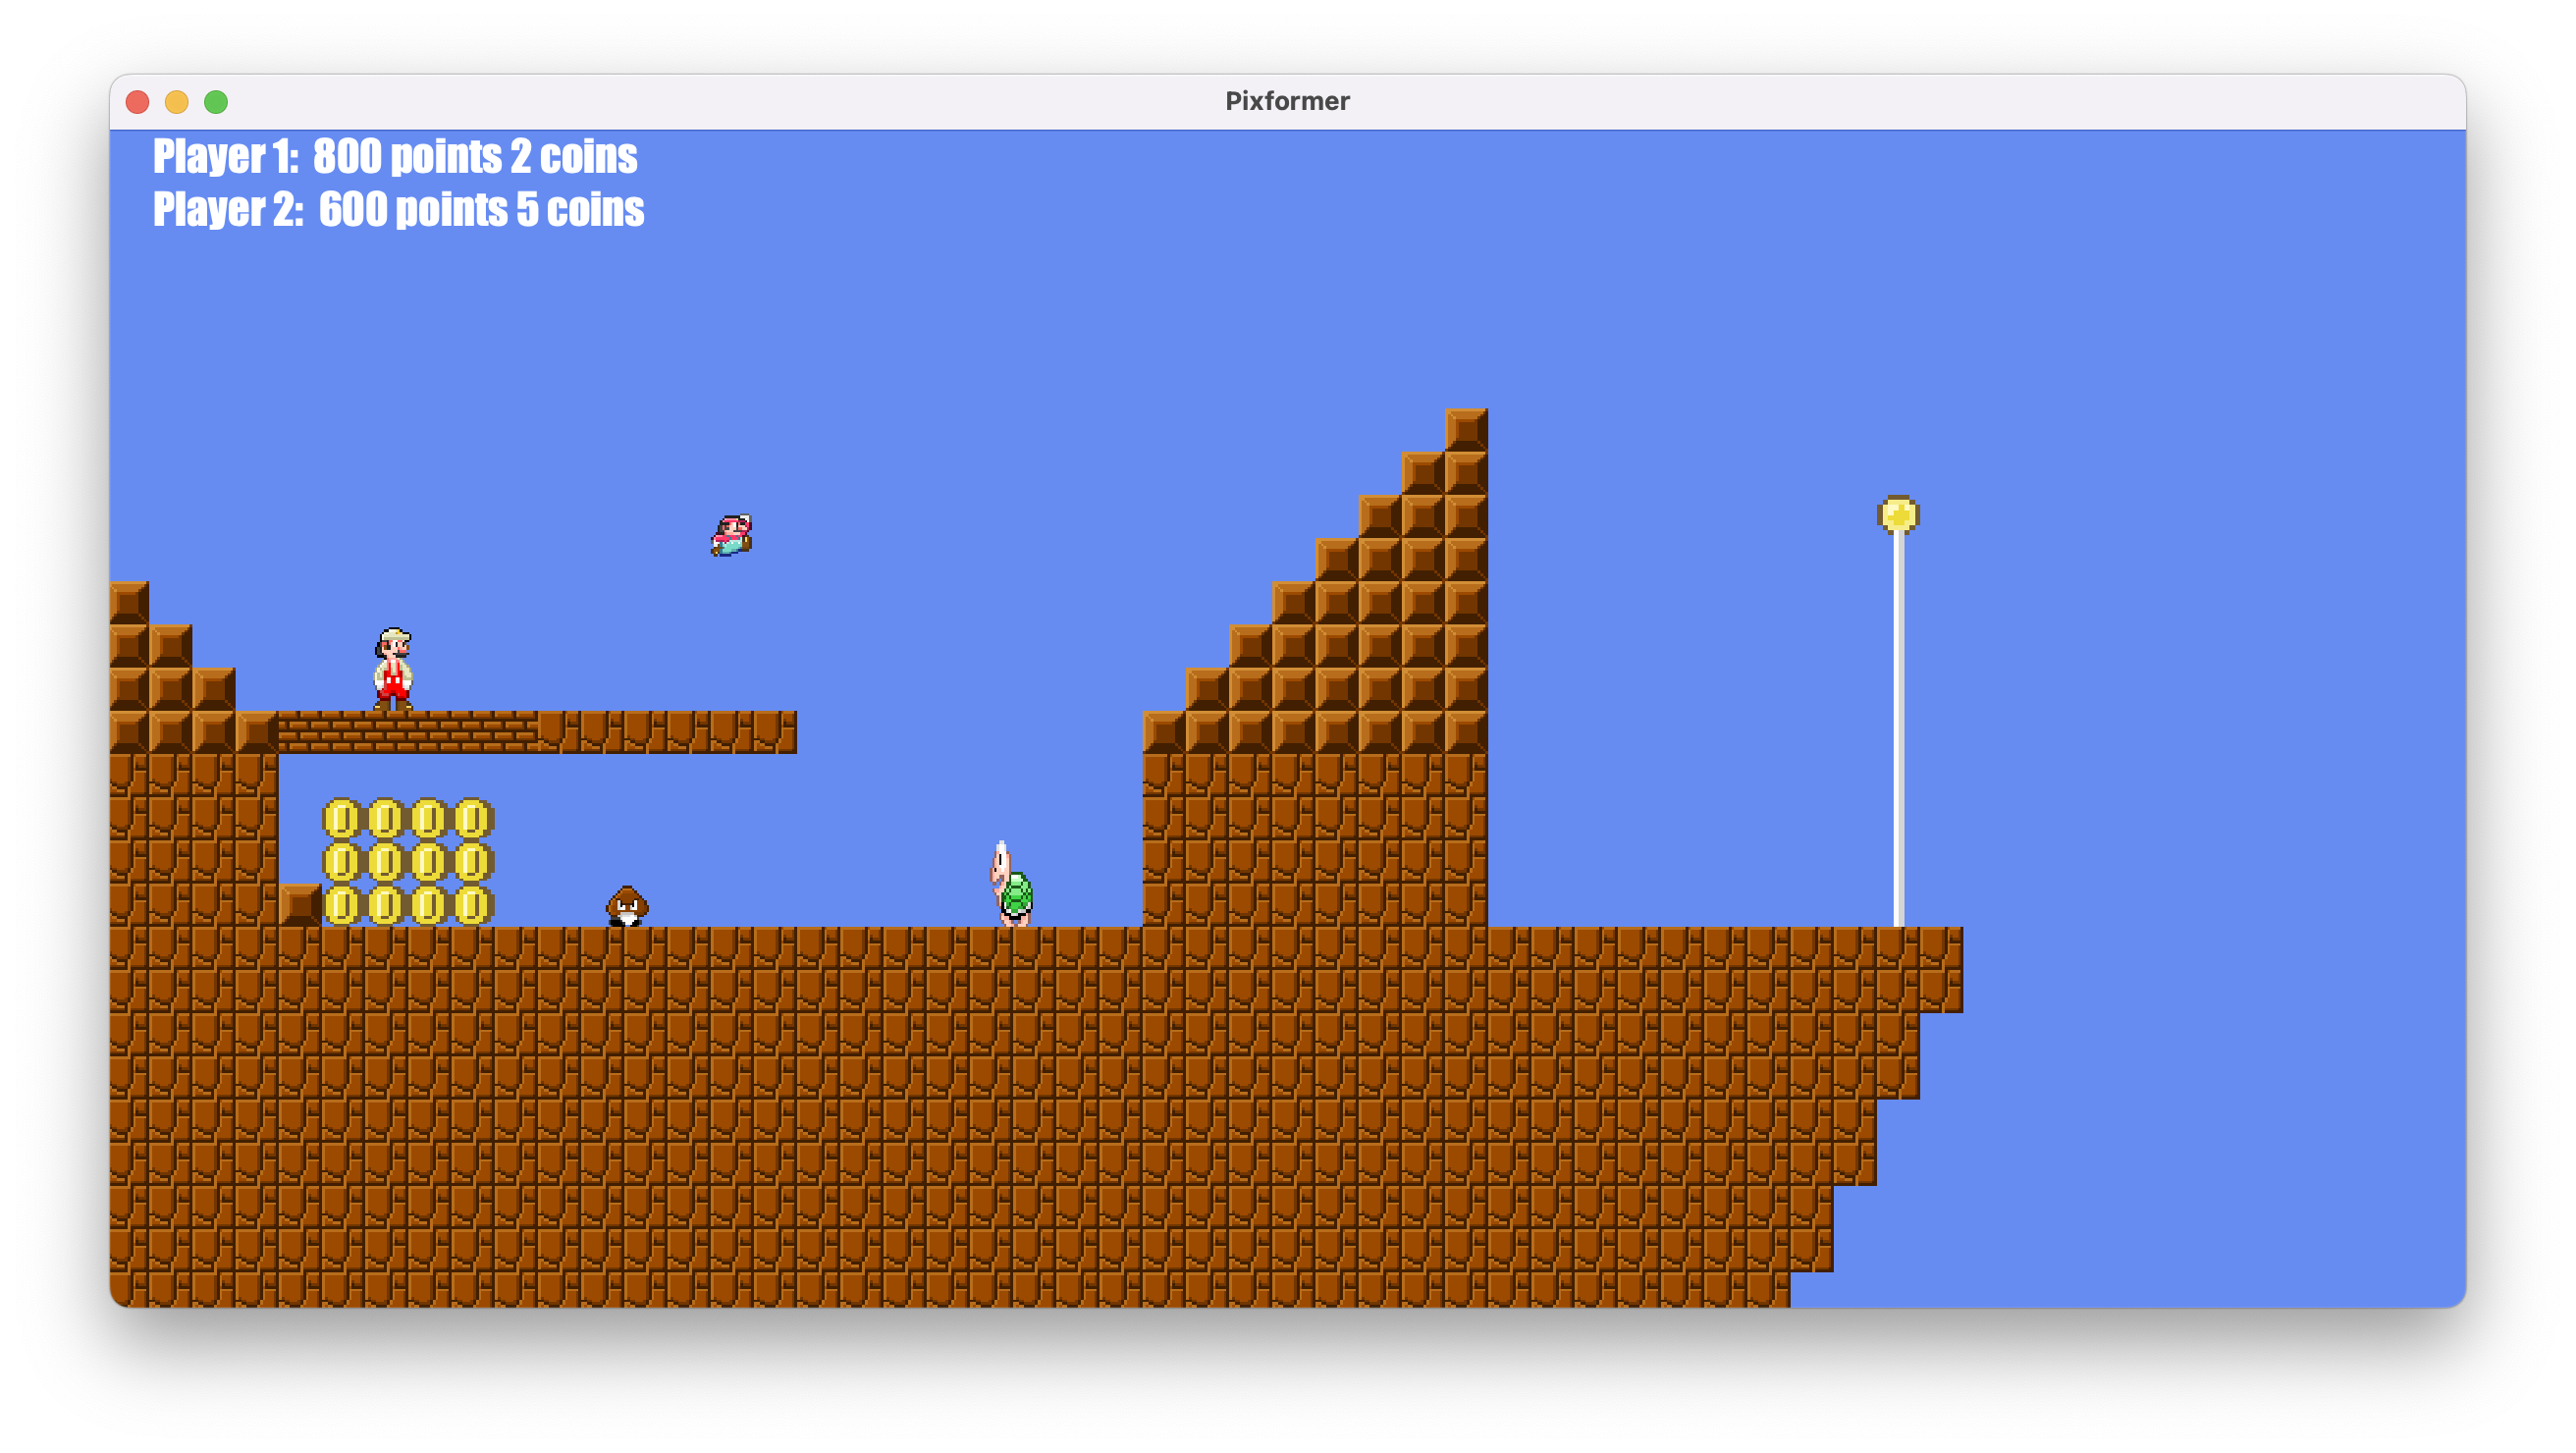Click the top-left coin in the grid
Screen dimensions: 2576x1453
coord(342,818)
